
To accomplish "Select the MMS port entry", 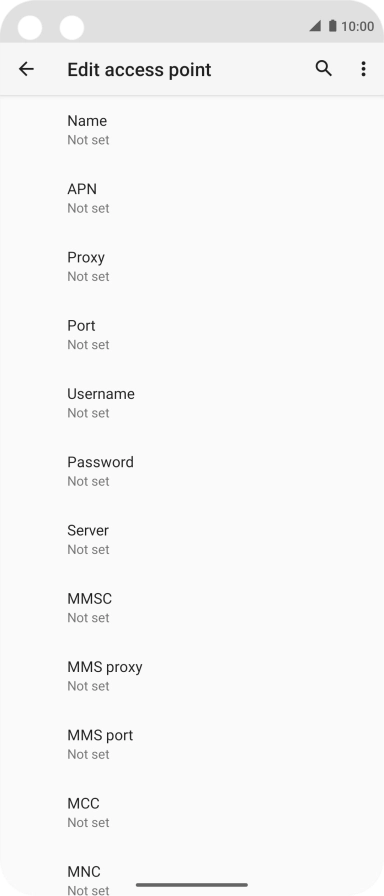I will (x=192, y=745).
